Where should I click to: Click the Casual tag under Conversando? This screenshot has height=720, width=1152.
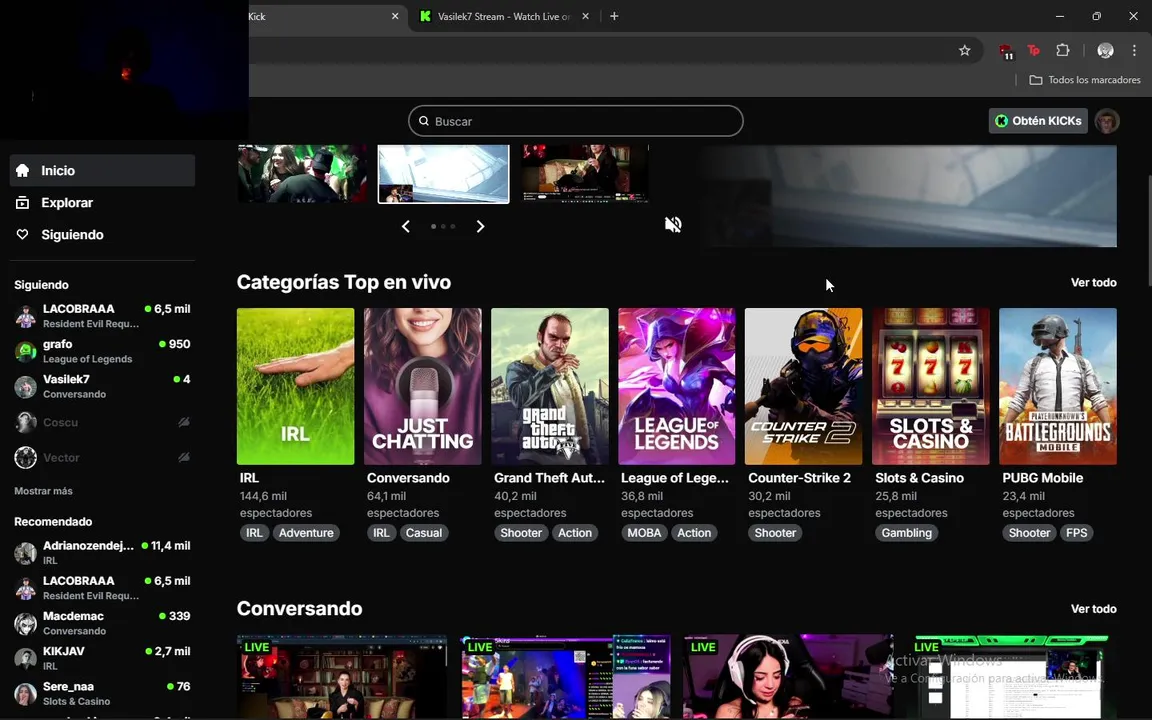(x=424, y=533)
